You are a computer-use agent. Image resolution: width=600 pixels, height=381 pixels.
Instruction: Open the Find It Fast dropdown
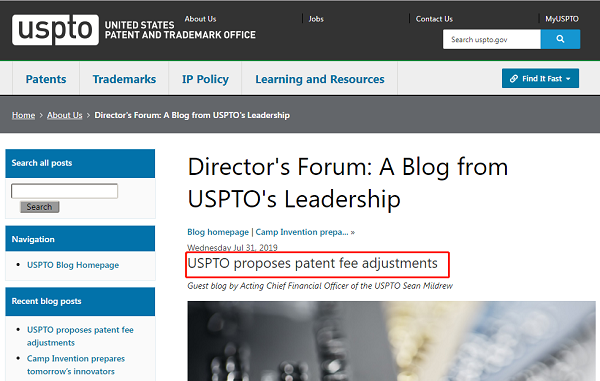point(540,78)
